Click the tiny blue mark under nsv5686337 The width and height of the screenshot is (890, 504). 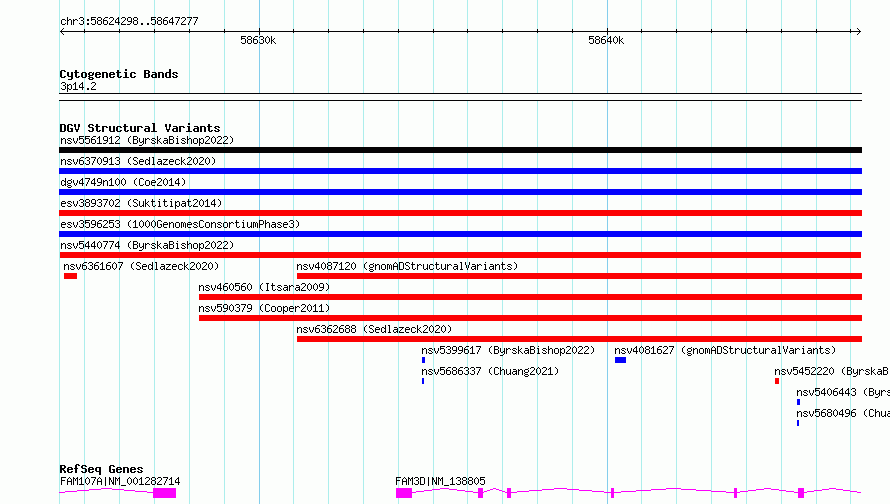(x=423, y=381)
